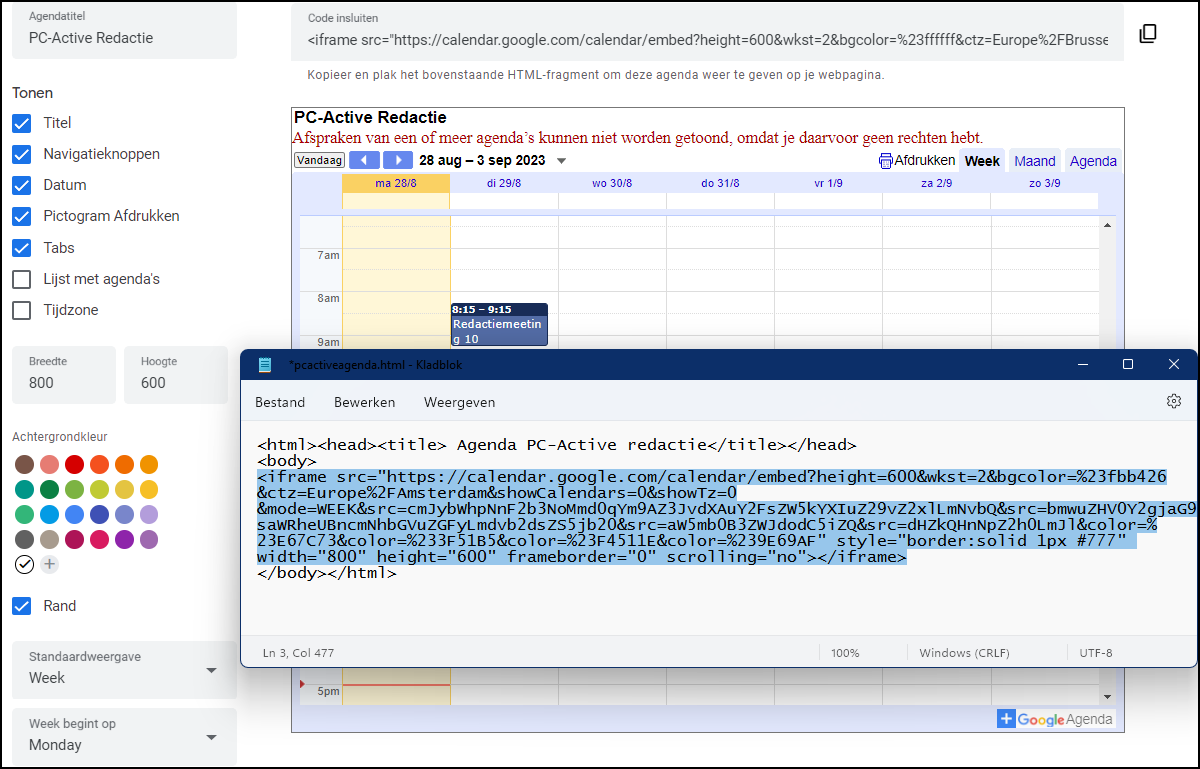Go to next week in calendar preview
This screenshot has width=1200, height=769.
tap(398, 160)
